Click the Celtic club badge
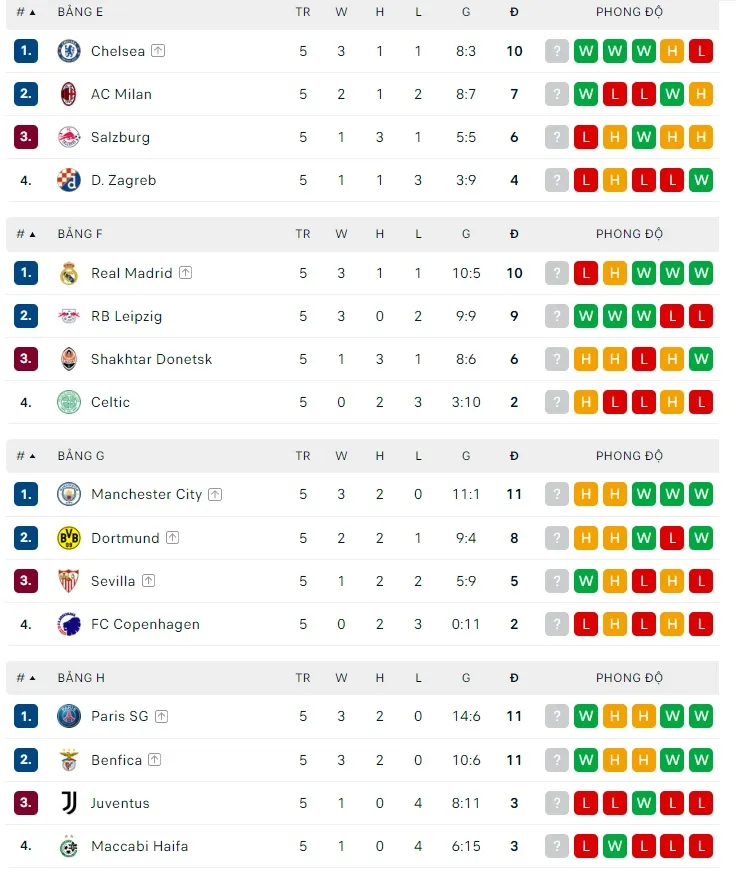This screenshot has height=874, width=736. point(68,402)
